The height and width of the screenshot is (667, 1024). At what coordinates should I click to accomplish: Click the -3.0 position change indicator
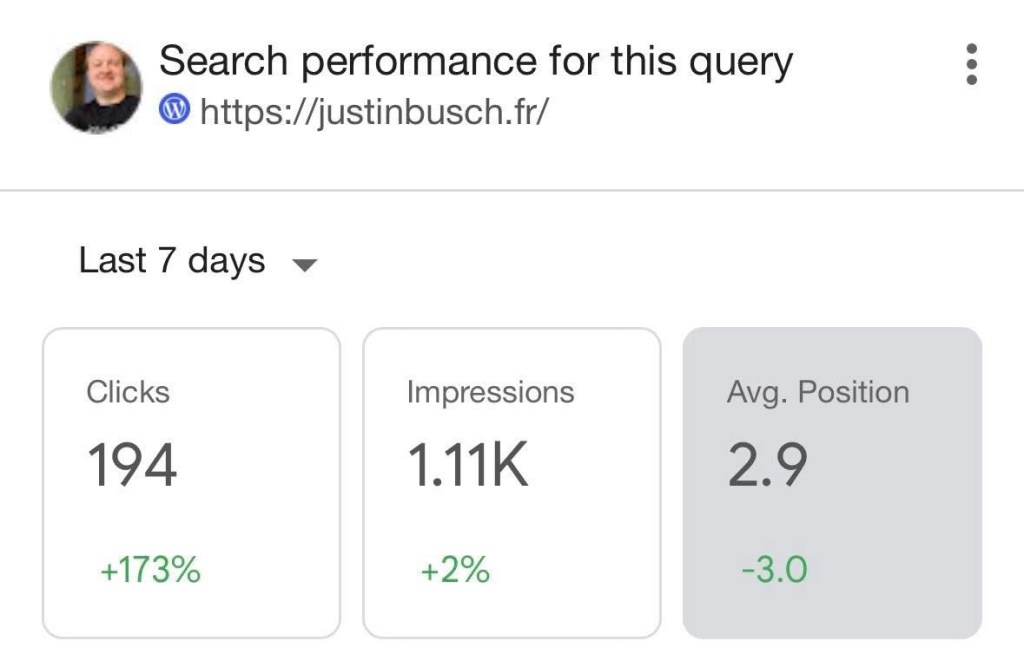click(774, 571)
